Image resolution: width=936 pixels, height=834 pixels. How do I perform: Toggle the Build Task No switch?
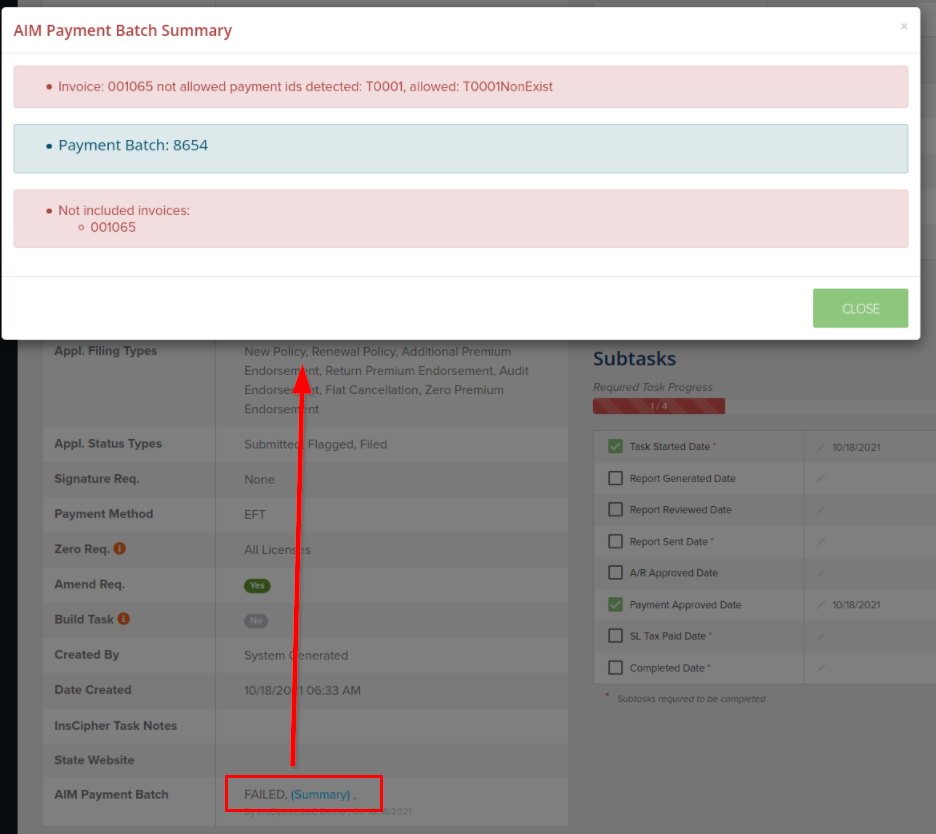[x=257, y=621]
